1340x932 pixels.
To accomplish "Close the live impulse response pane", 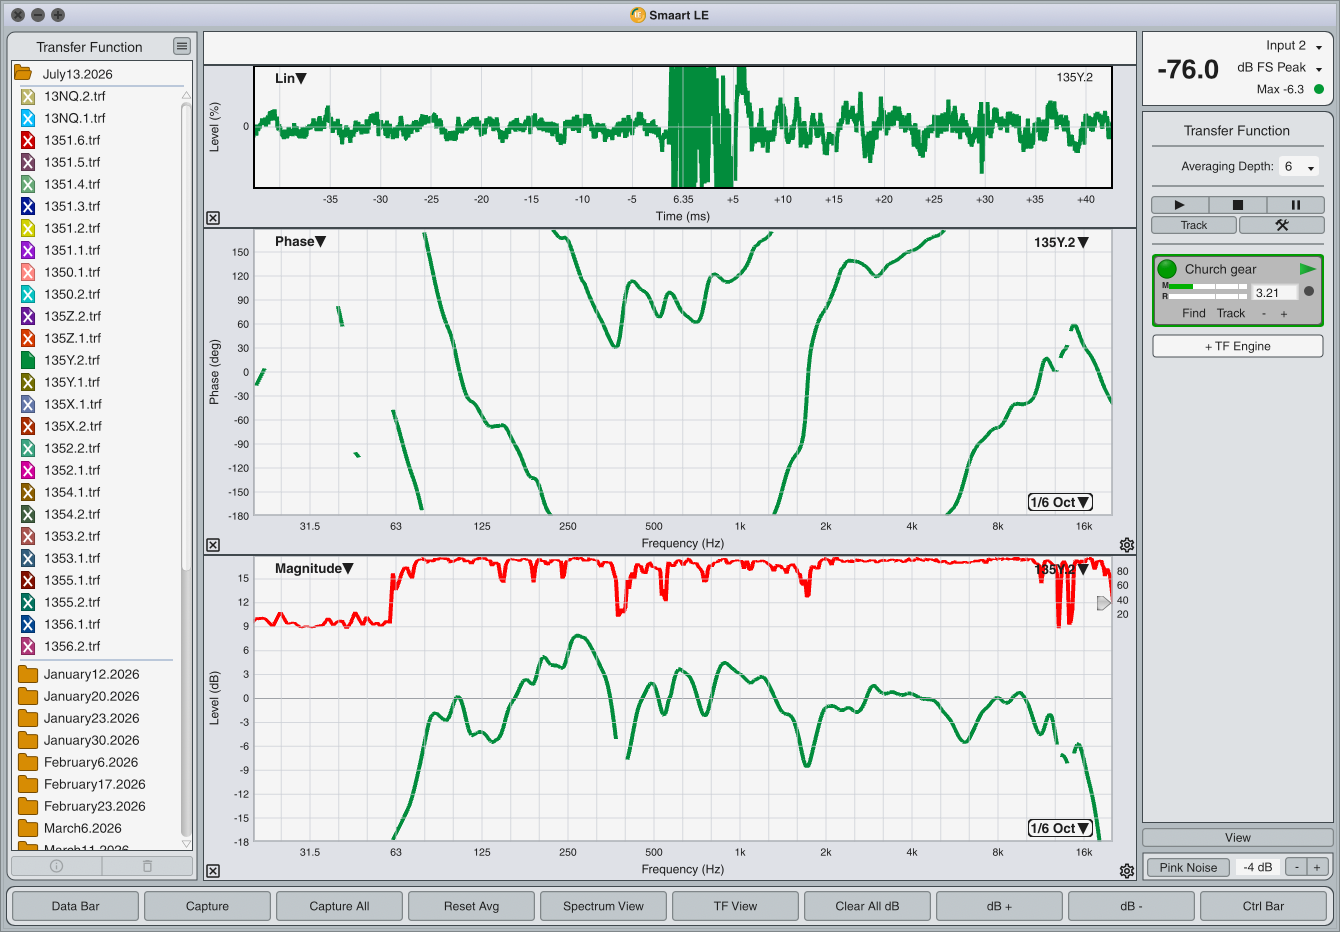I will pyautogui.click(x=213, y=218).
